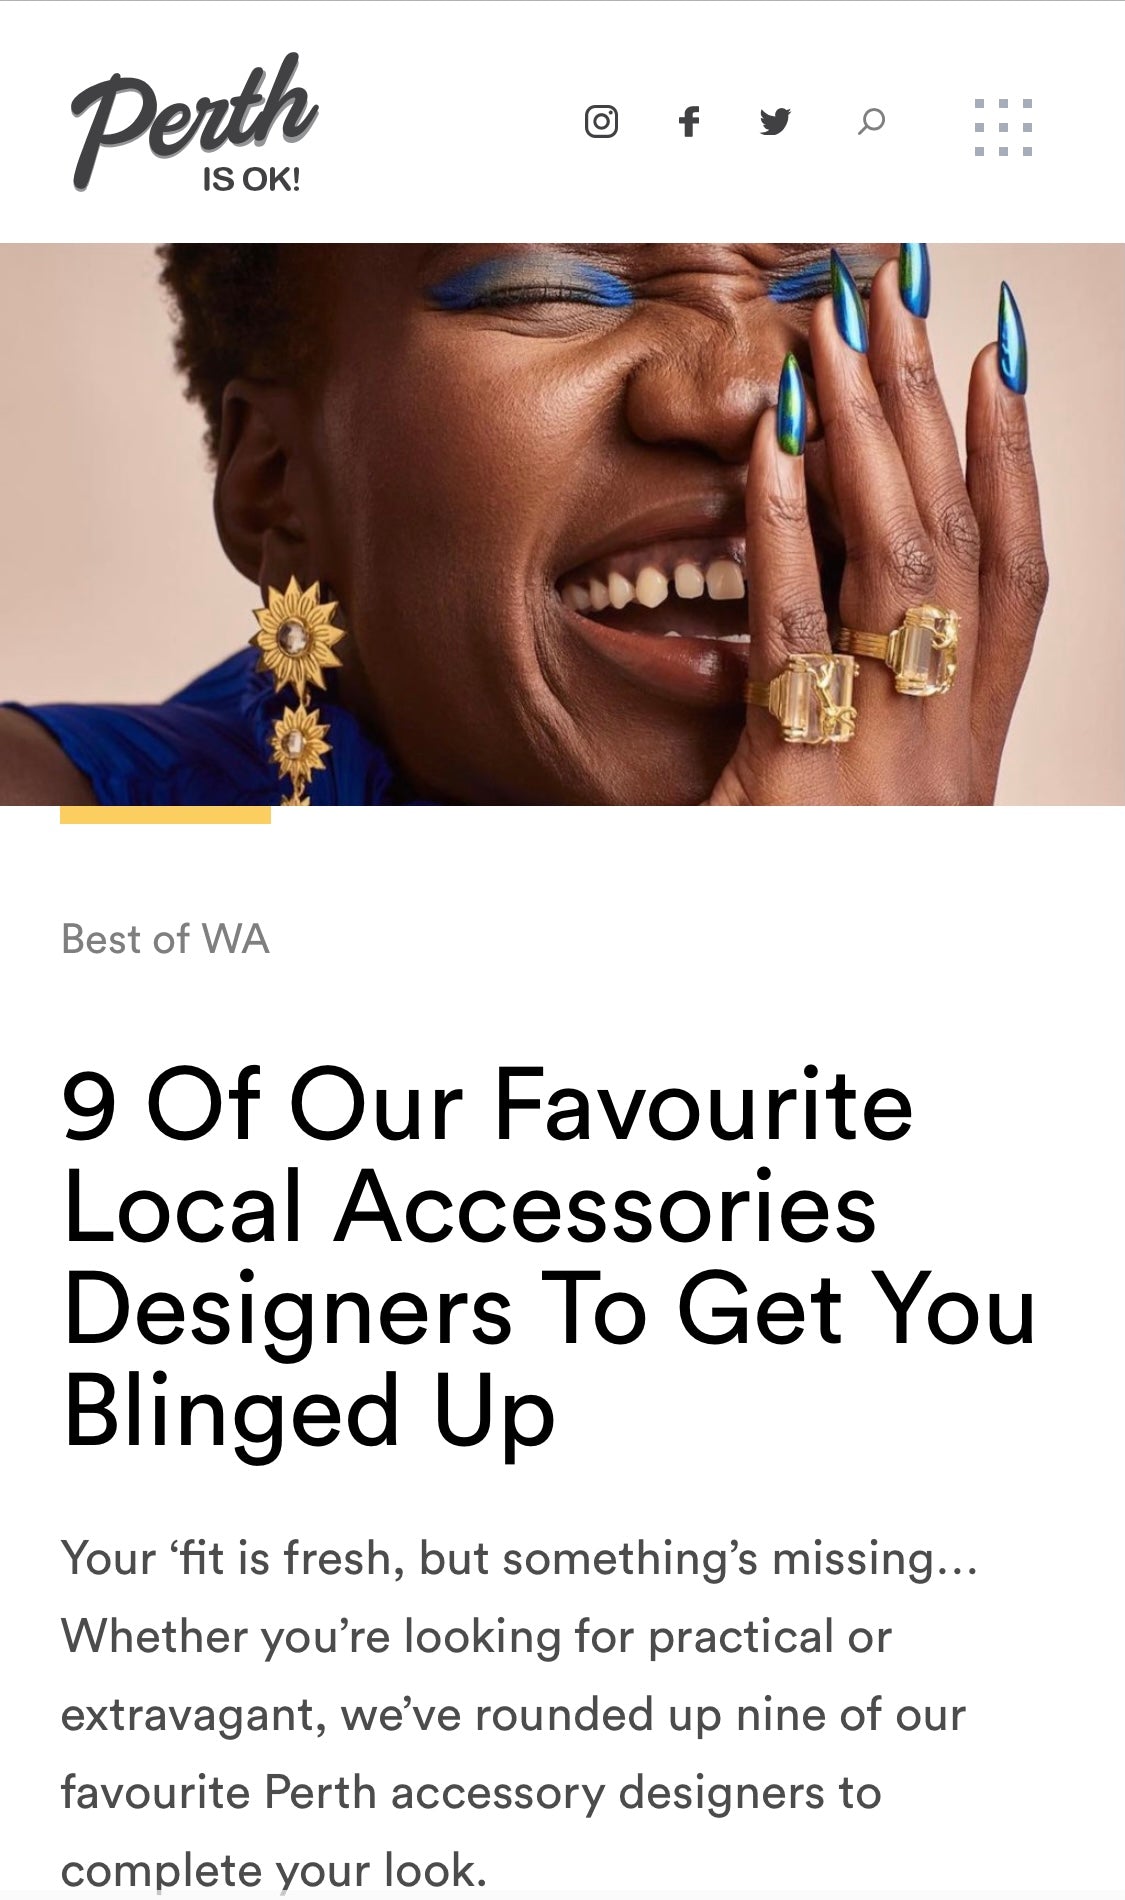This screenshot has height=1900, width=1125.
Task: Open the Best of WA category
Action: (165, 939)
